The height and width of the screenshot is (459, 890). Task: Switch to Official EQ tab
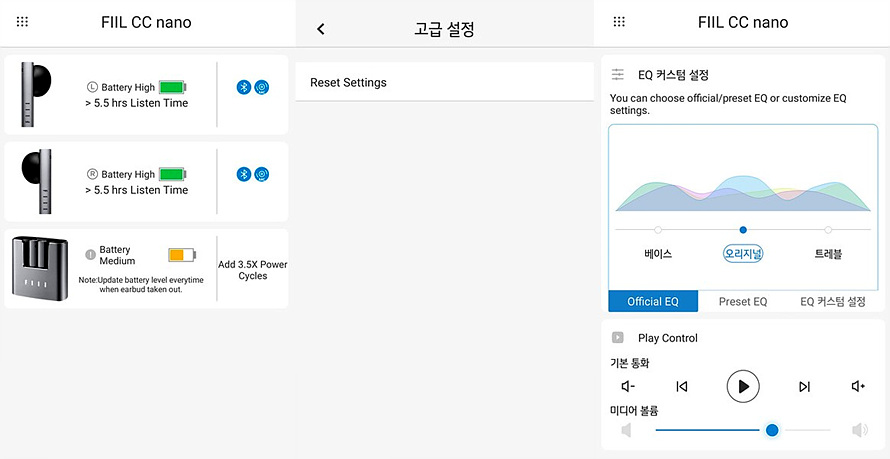(x=653, y=301)
